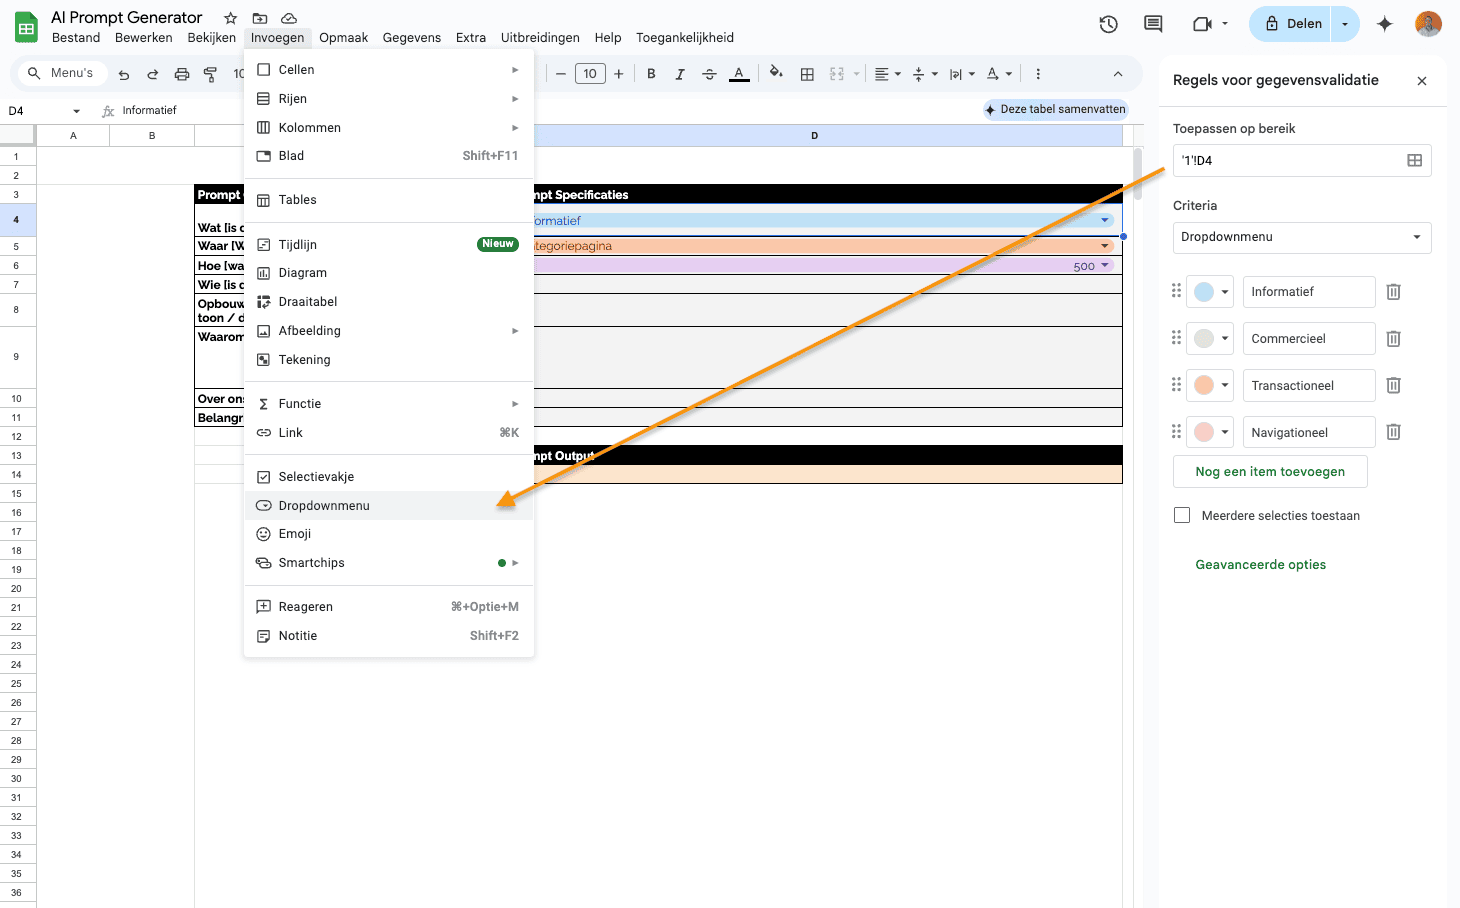Screen dimensions: 1460x908
Task: Apply strikethrough formatting
Action: (709, 74)
